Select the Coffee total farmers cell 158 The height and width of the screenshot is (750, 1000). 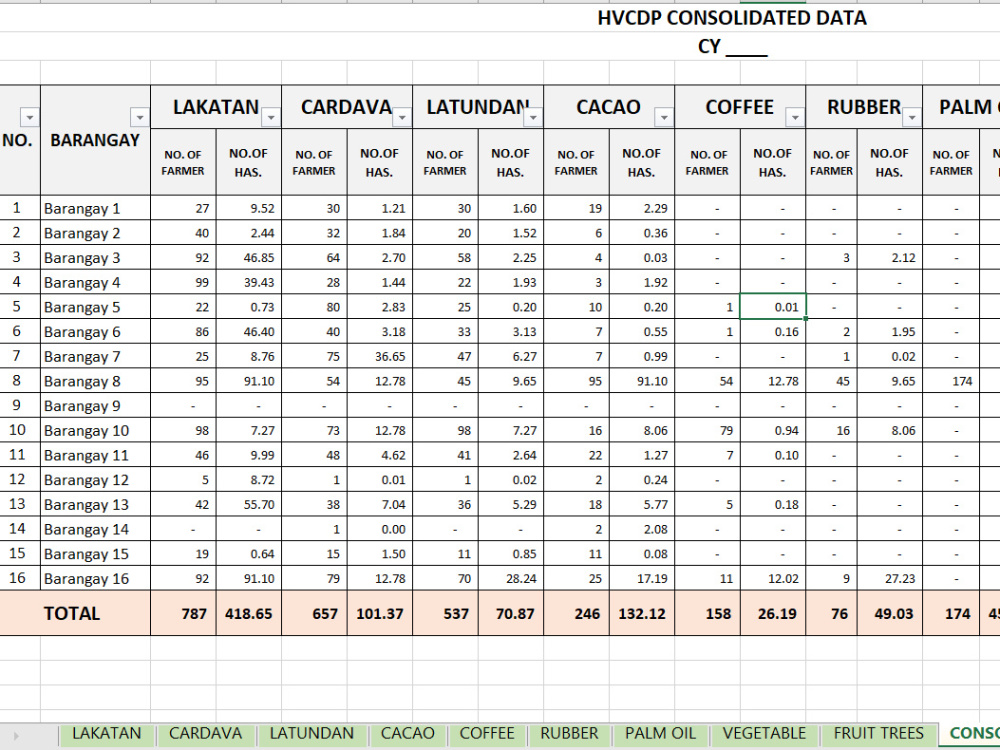coord(708,613)
